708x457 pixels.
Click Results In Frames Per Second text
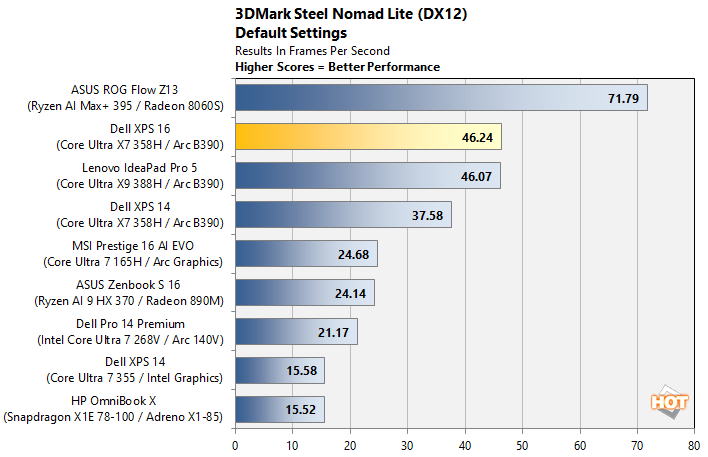(312, 51)
